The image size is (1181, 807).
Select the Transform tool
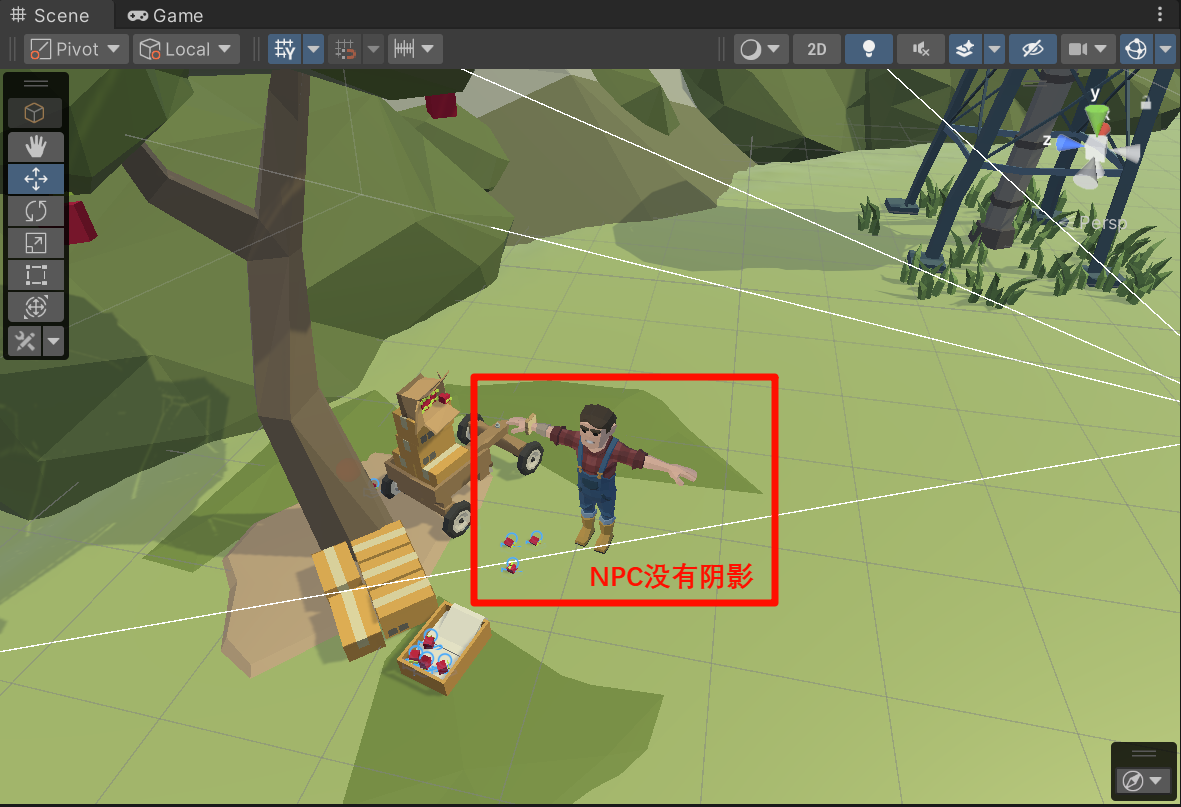tap(35, 307)
